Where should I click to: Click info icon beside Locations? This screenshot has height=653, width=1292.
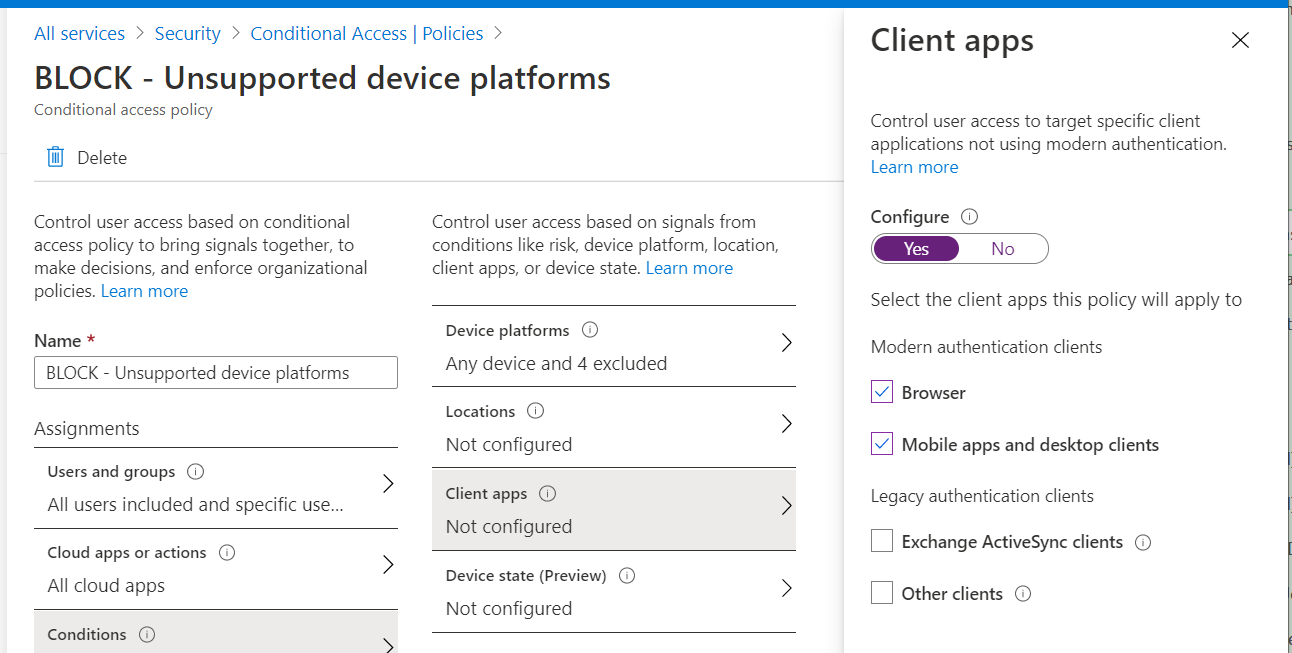tap(535, 411)
